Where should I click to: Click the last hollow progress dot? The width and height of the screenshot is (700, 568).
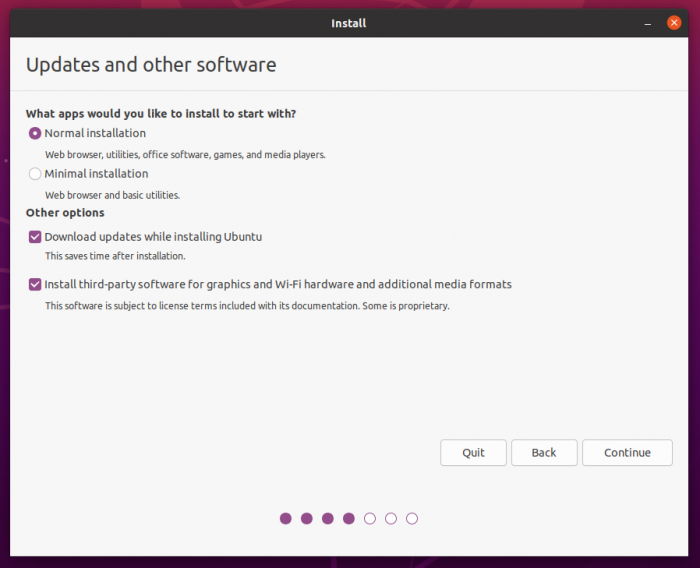pos(412,518)
